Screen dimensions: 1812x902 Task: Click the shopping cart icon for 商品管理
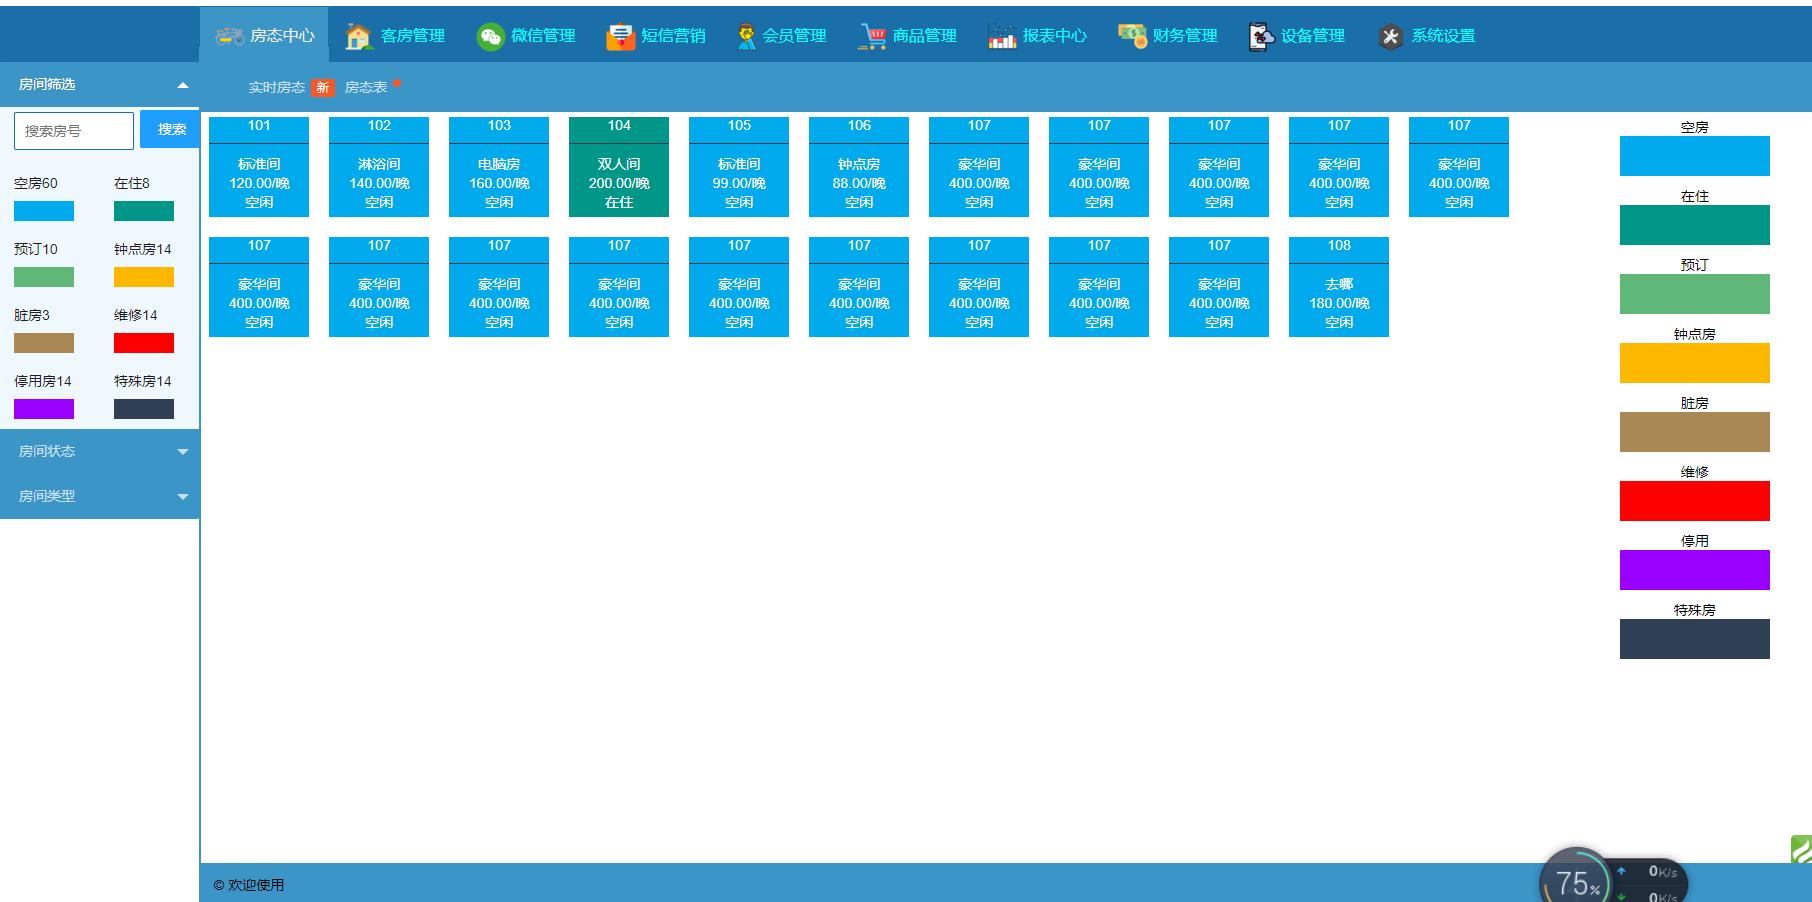(872, 36)
